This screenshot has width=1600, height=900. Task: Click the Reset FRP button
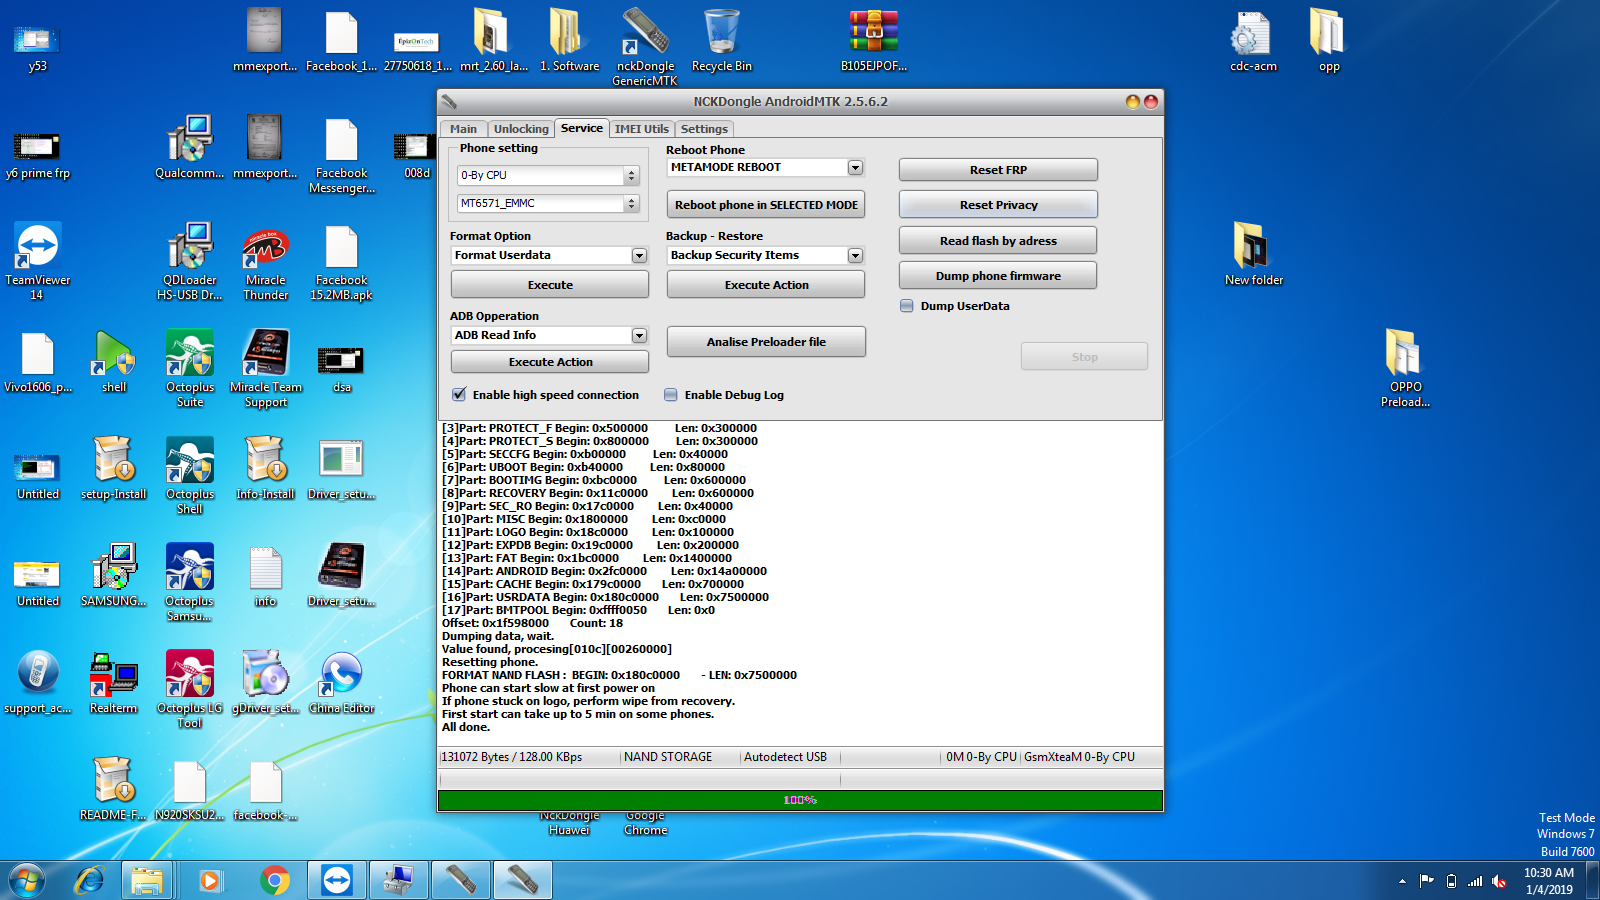(x=998, y=170)
